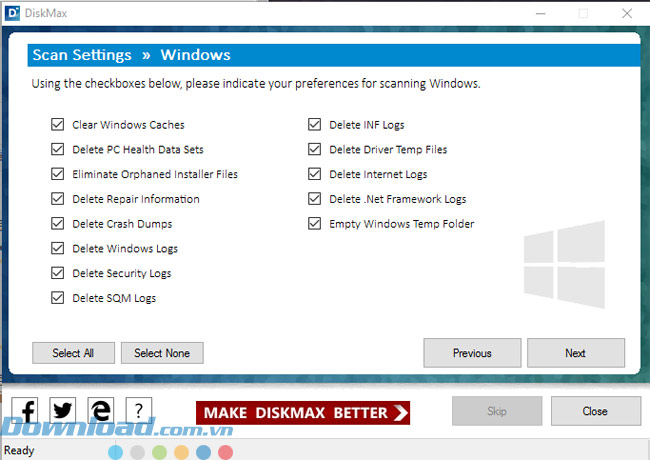Toggle Delete Windows Logs checkbox
Image resolution: width=650 pixels, height=460 pixels.
[58, 248]
